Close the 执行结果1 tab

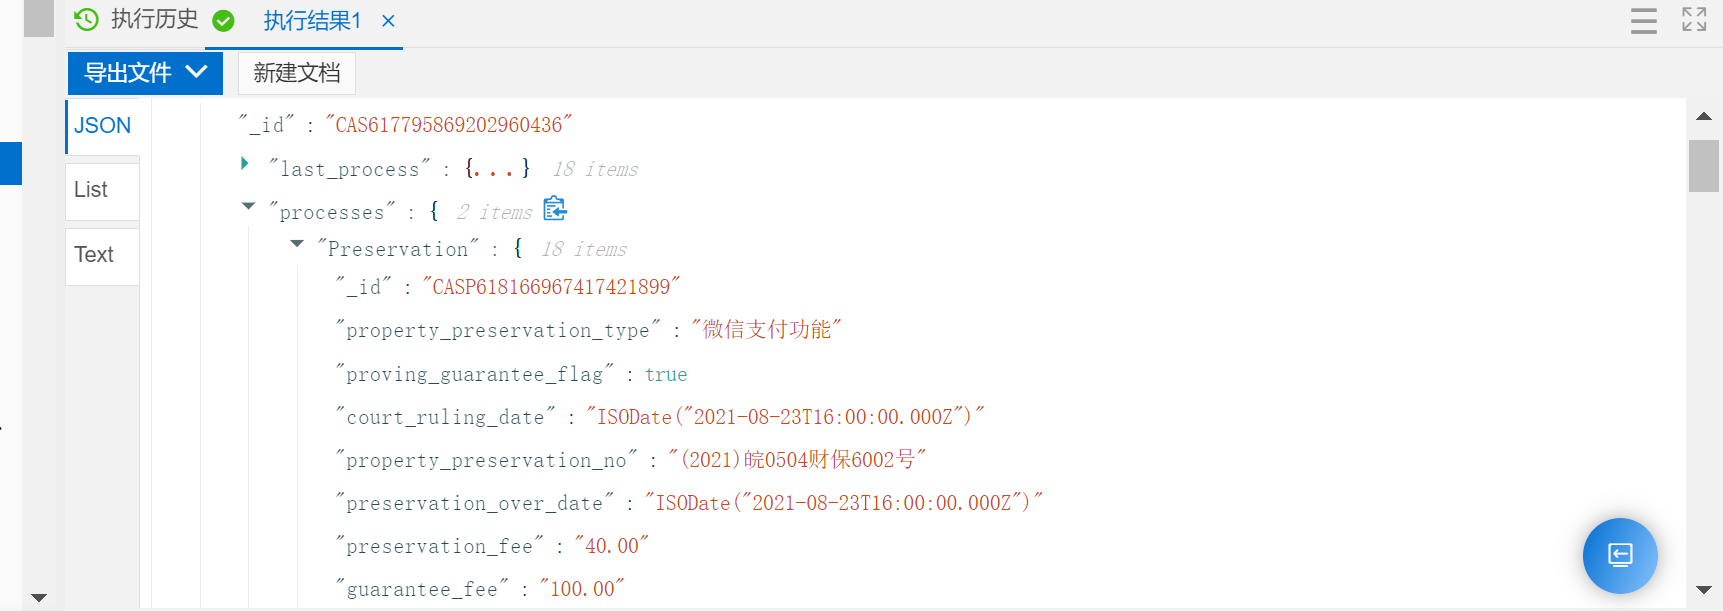click(389, 21)
